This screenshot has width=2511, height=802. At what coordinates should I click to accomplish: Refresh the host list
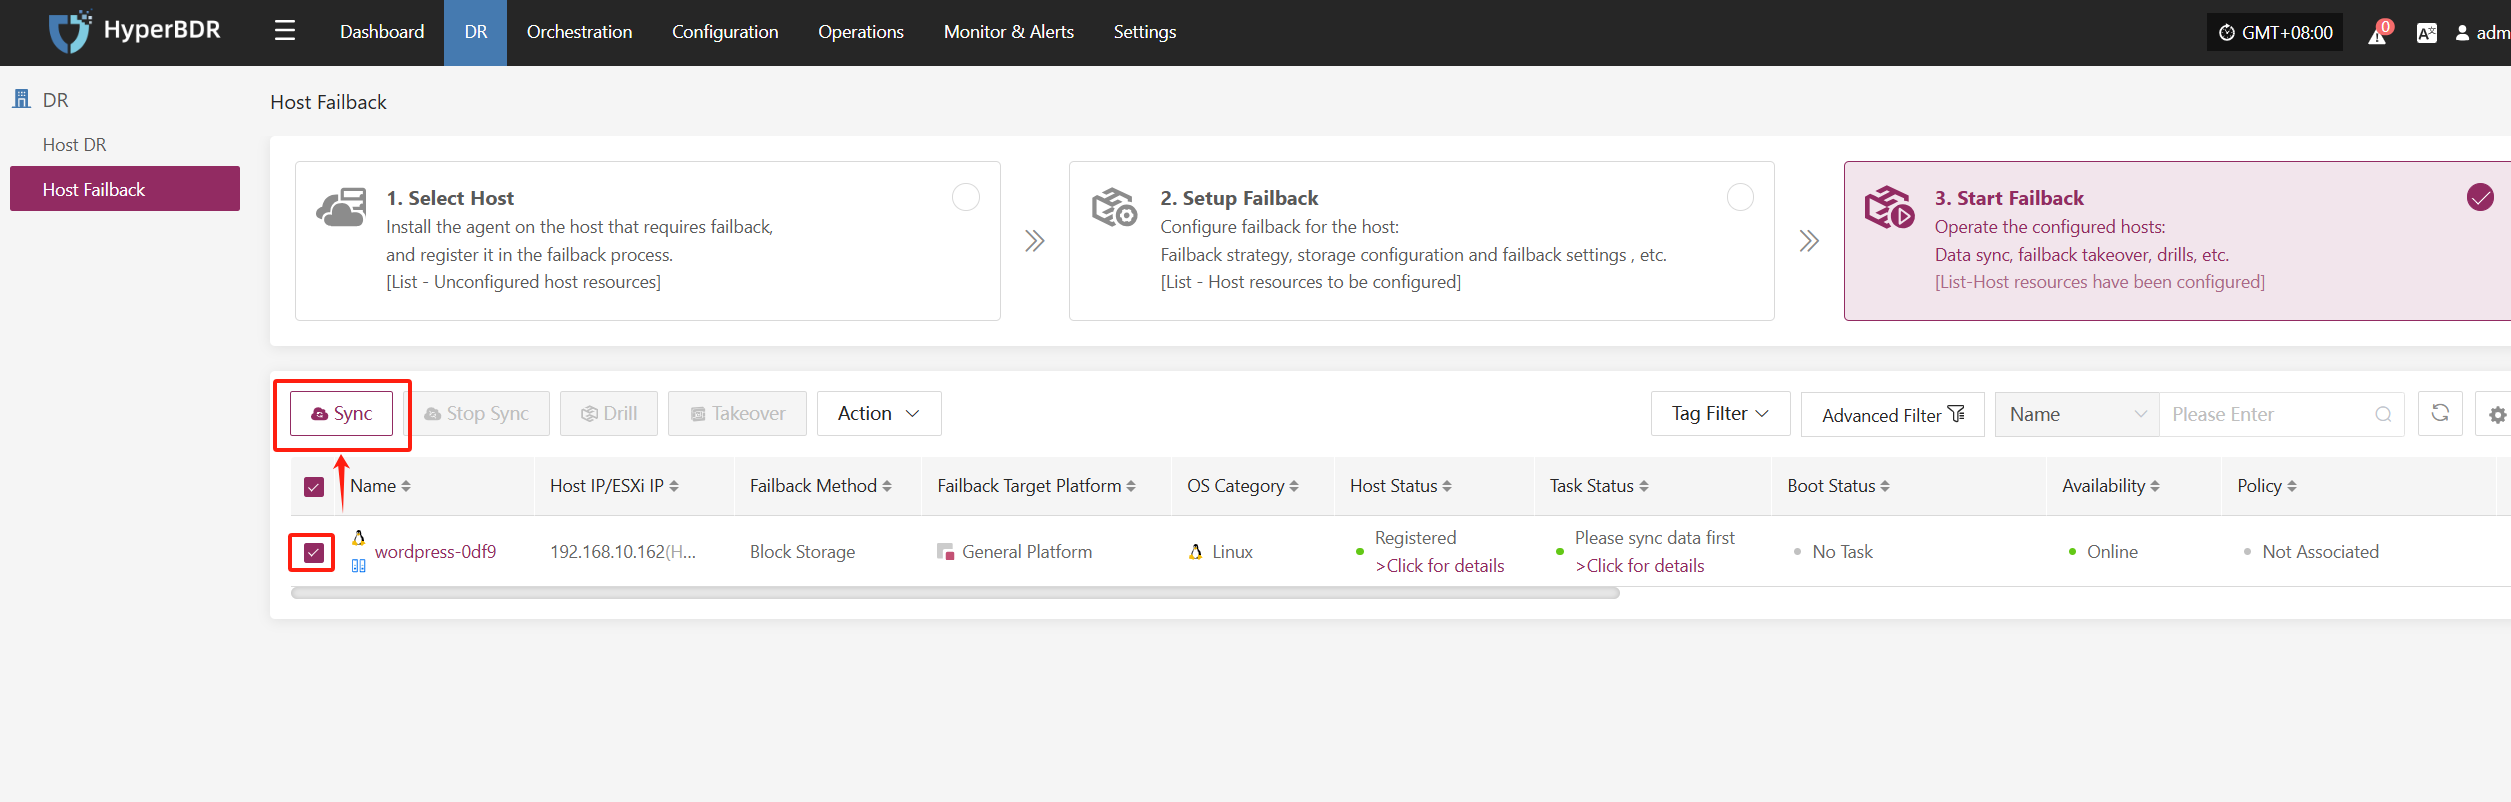pos(2440,413)
